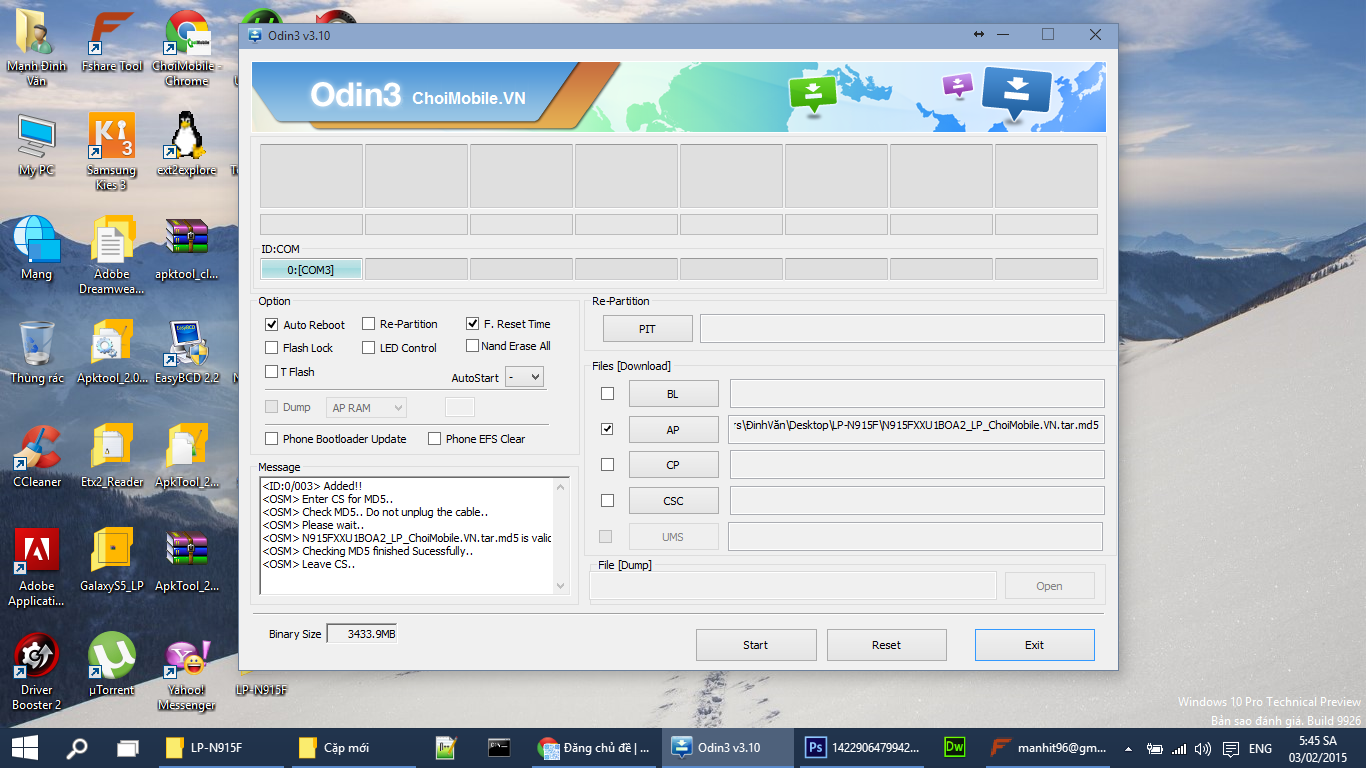The width and height of the screenshot is (1366, 768).
Task: Click the AP file selection button
Action: [673, 430]
